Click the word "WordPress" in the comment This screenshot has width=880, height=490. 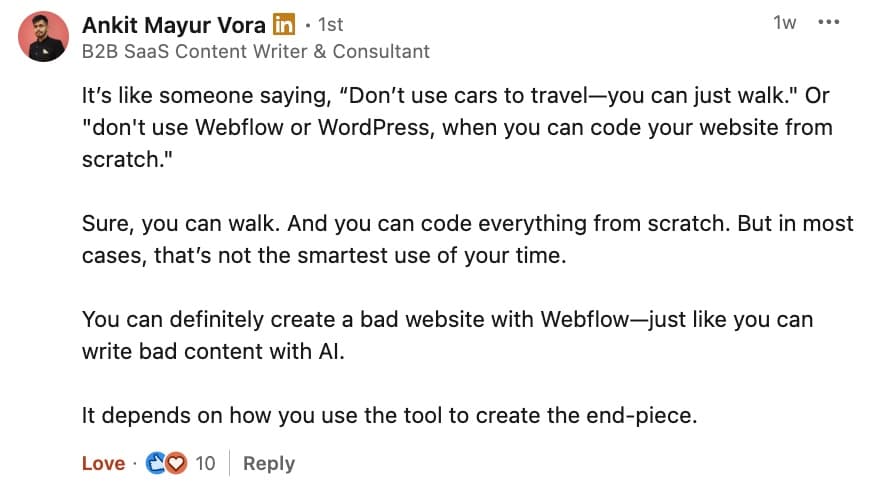pyautogui.click(x=376, y=128)
